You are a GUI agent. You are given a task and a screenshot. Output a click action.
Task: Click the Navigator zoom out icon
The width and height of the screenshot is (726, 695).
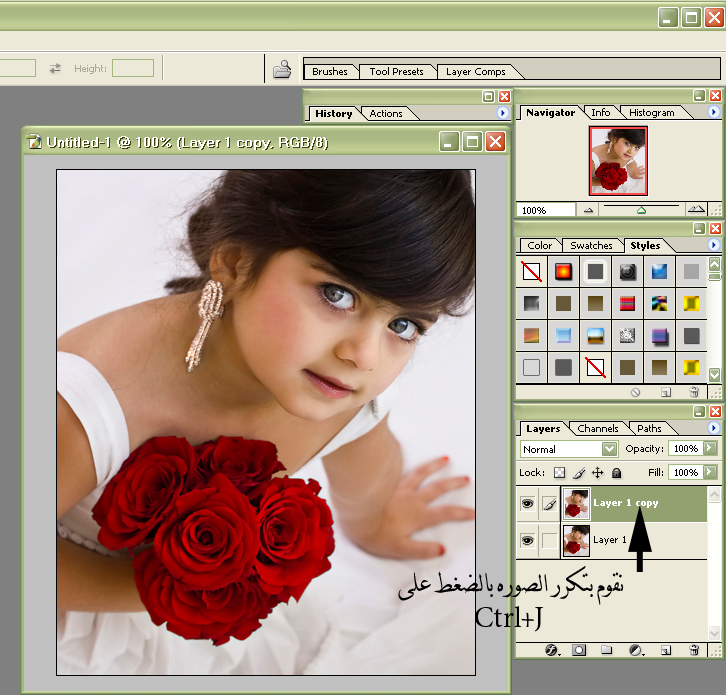tap(588, 210)
